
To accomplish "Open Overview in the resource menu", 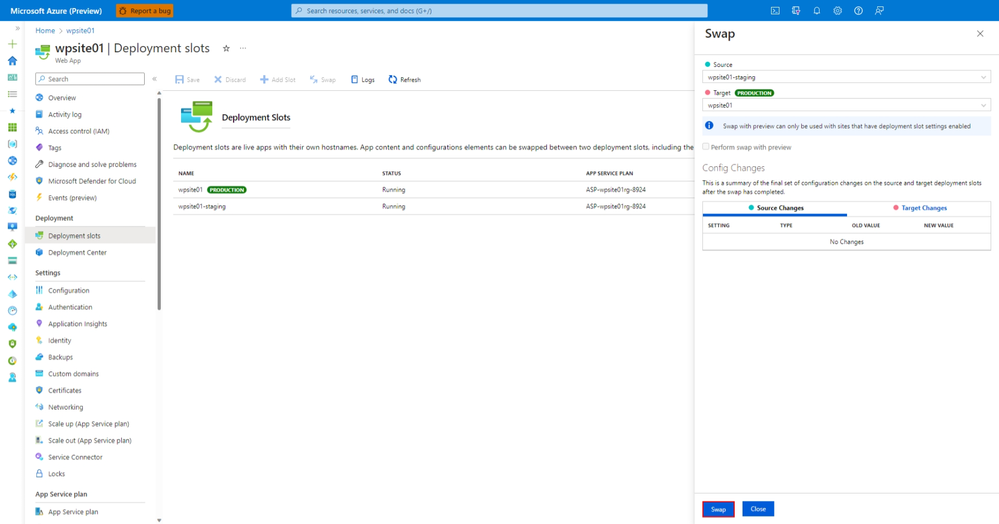I will [62, 98].
